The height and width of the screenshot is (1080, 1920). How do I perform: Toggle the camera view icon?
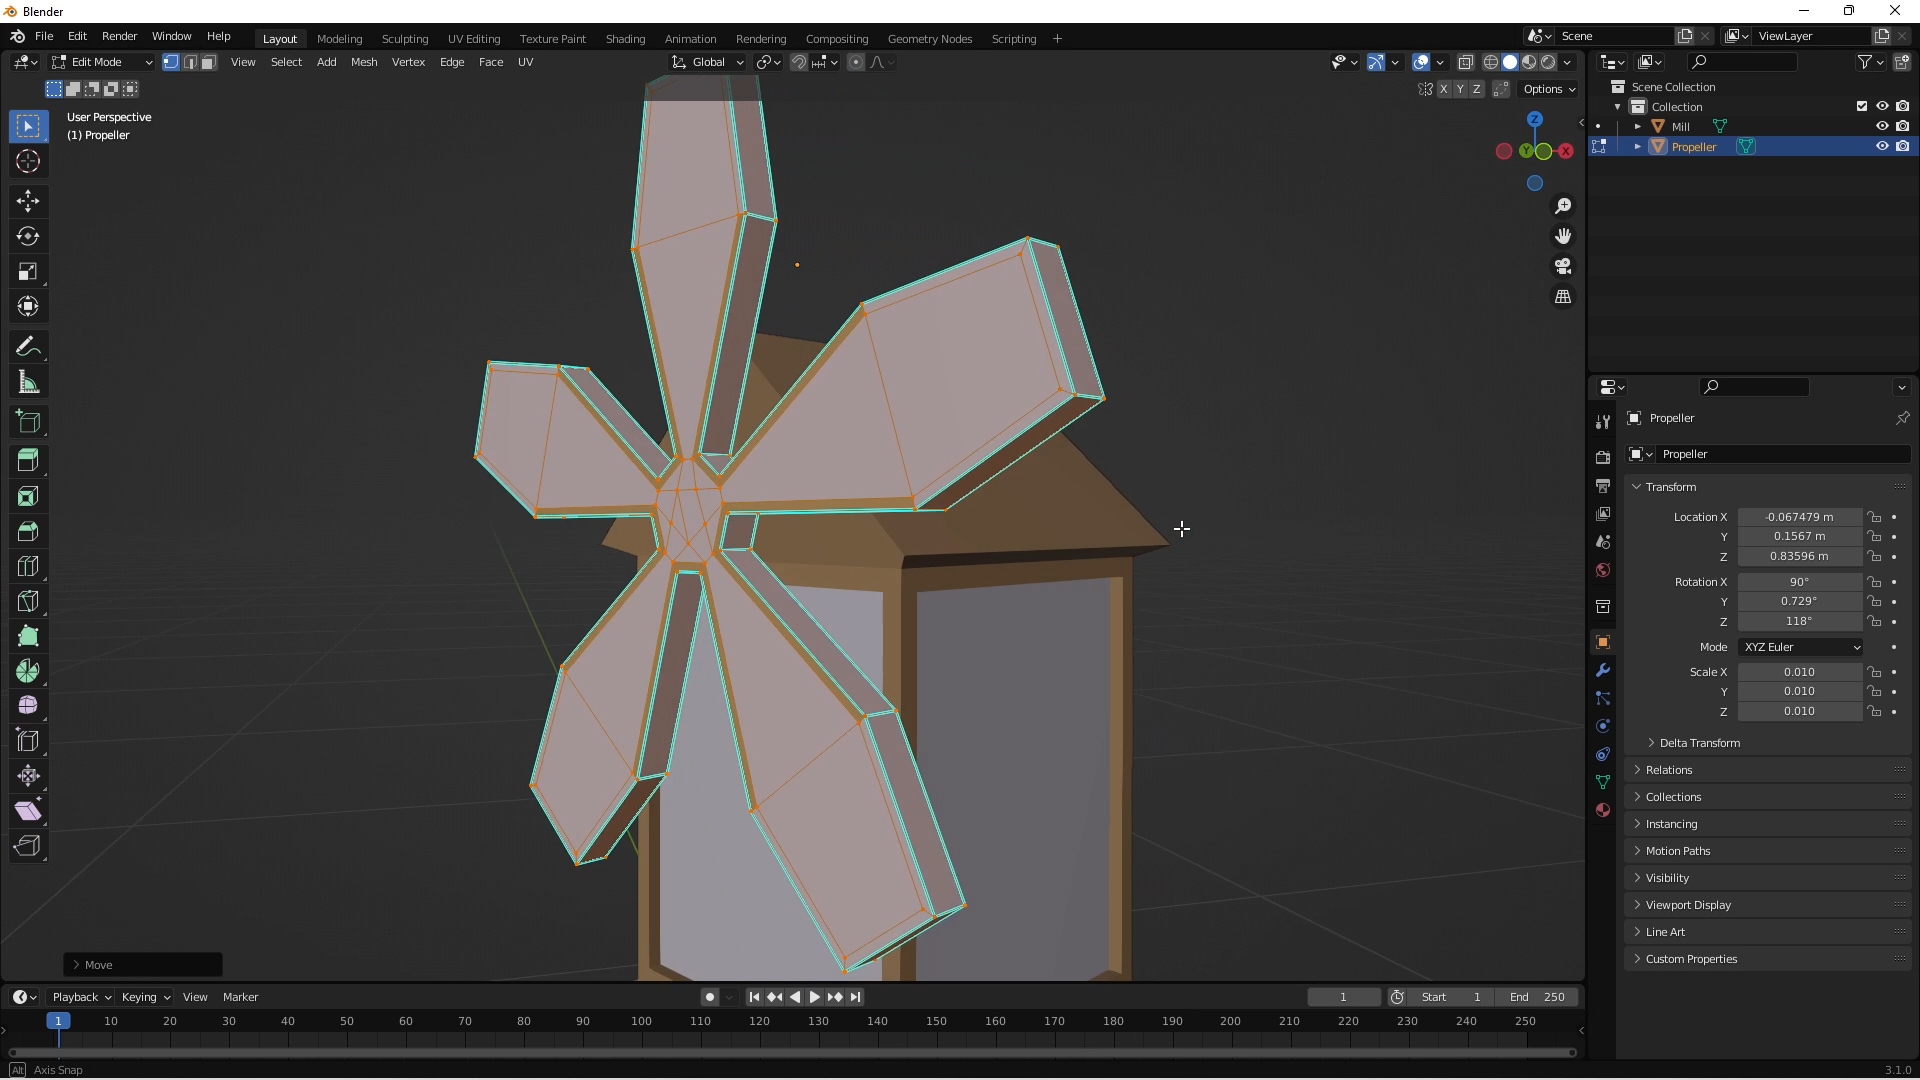pyautogui.click(x=1563, y=266)
